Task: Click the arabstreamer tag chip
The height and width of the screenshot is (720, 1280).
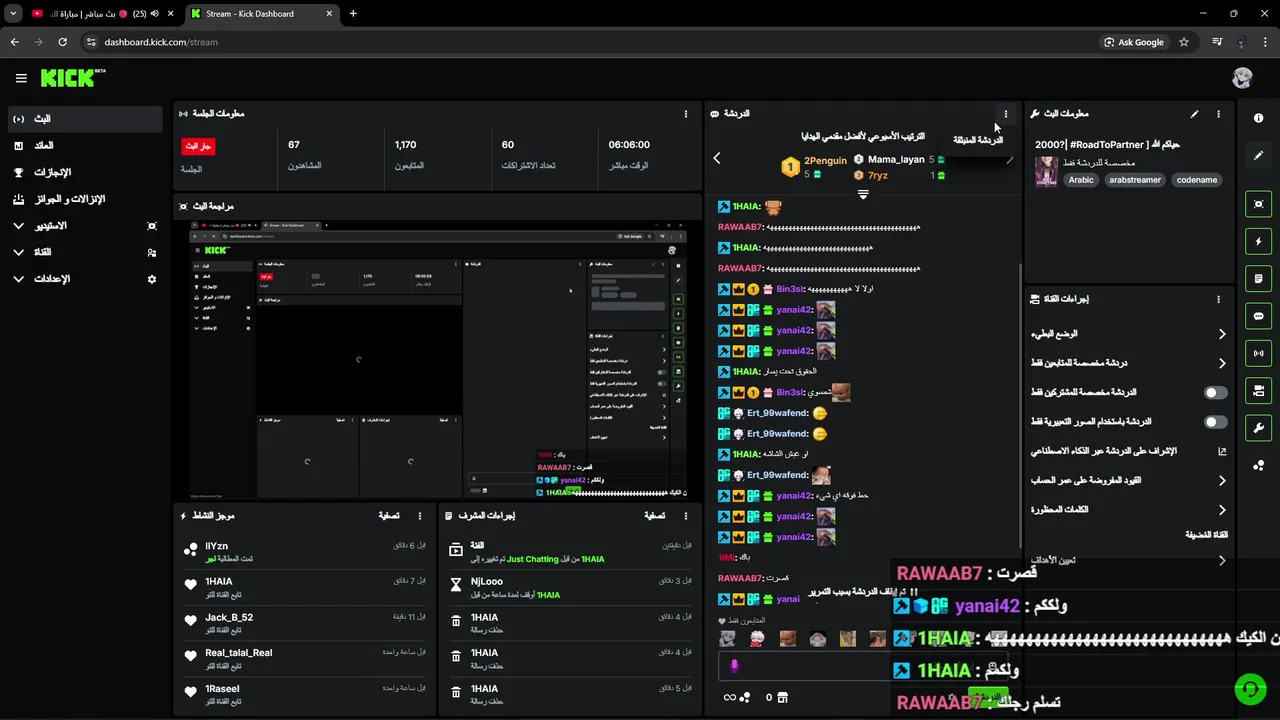Action: click(x=1135, y=180)
